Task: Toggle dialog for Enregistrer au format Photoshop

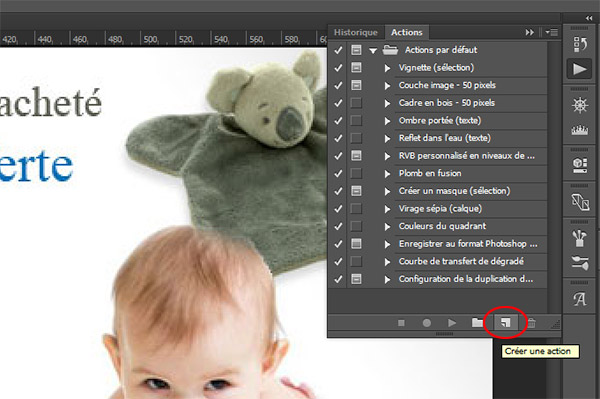Action: click(356, 244)
